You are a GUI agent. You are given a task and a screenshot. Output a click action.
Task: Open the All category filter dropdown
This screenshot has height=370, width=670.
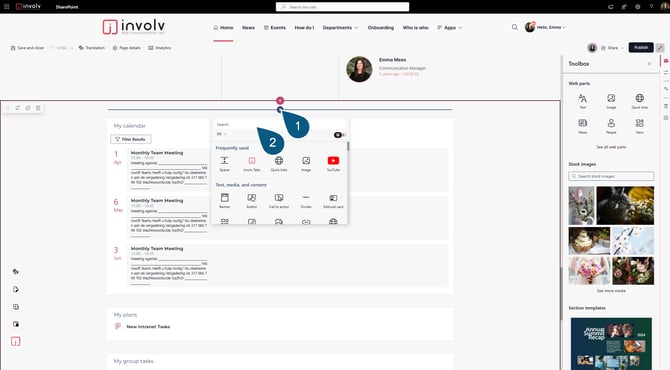pos(221,134)
